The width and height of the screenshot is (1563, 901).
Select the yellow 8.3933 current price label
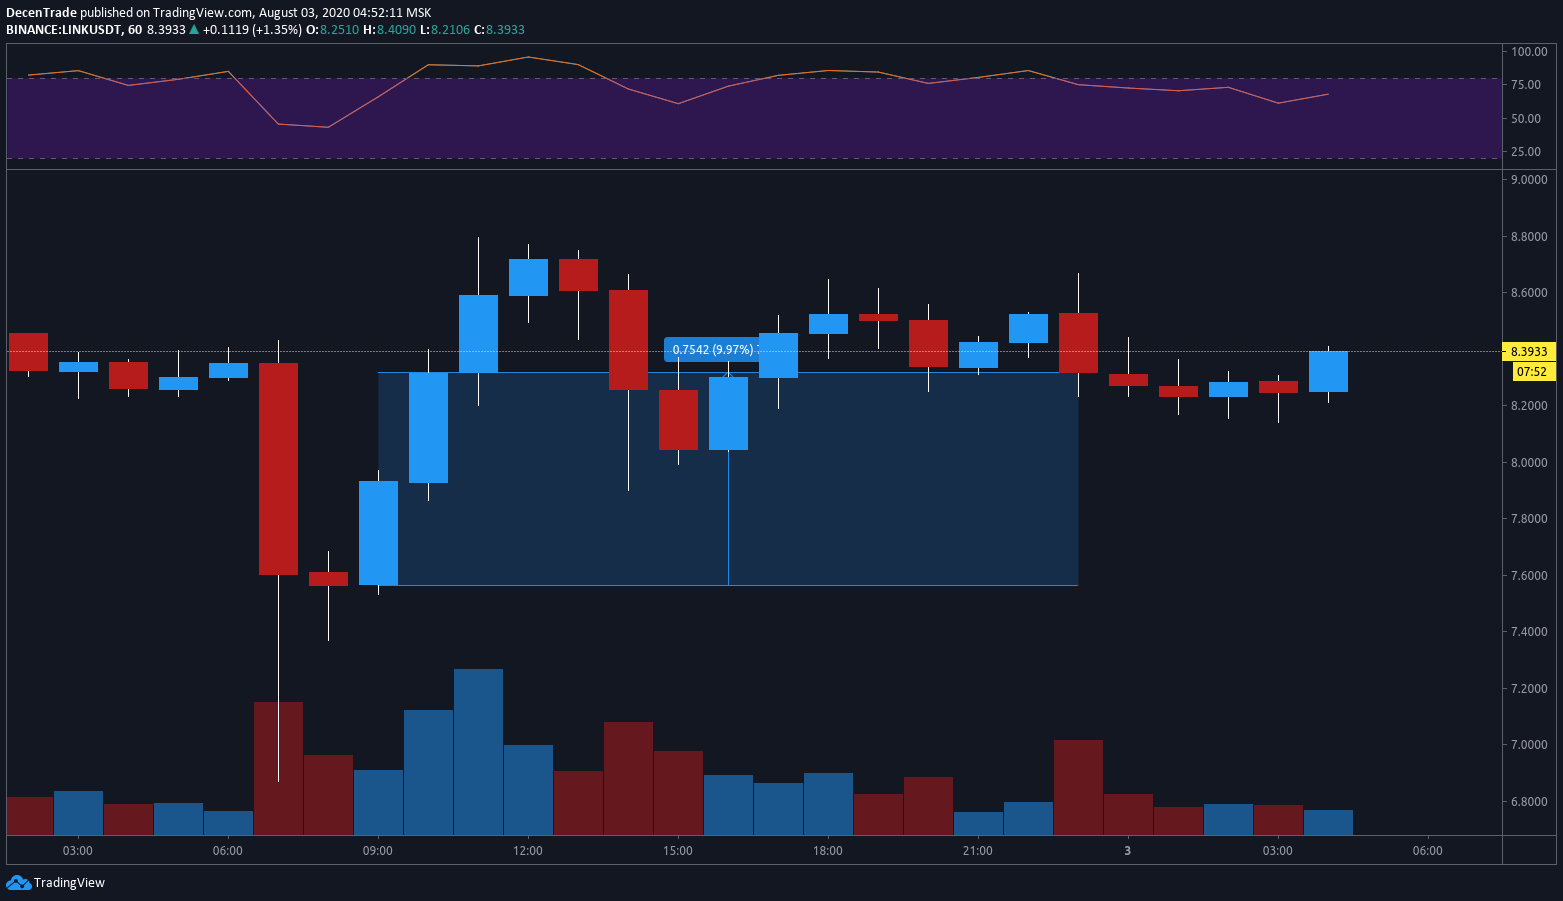coord(1528,352)
